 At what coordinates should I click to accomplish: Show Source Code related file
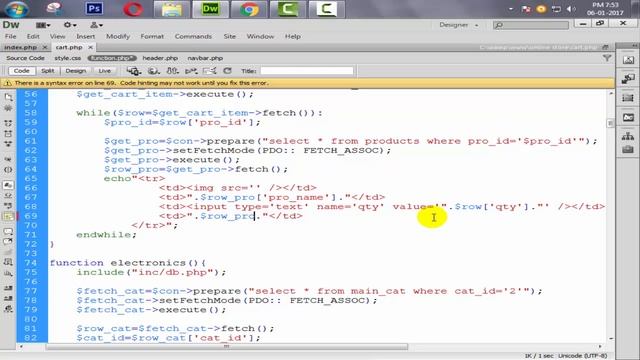[x=25, y=58]
